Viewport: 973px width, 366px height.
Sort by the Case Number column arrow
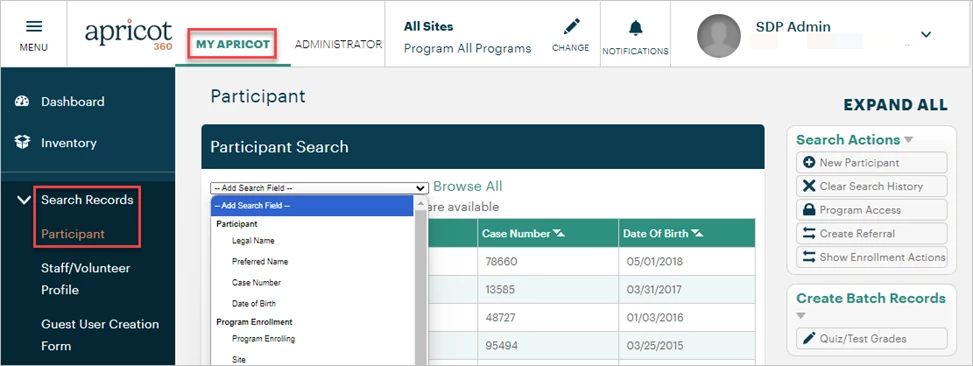tap(559, 234)
